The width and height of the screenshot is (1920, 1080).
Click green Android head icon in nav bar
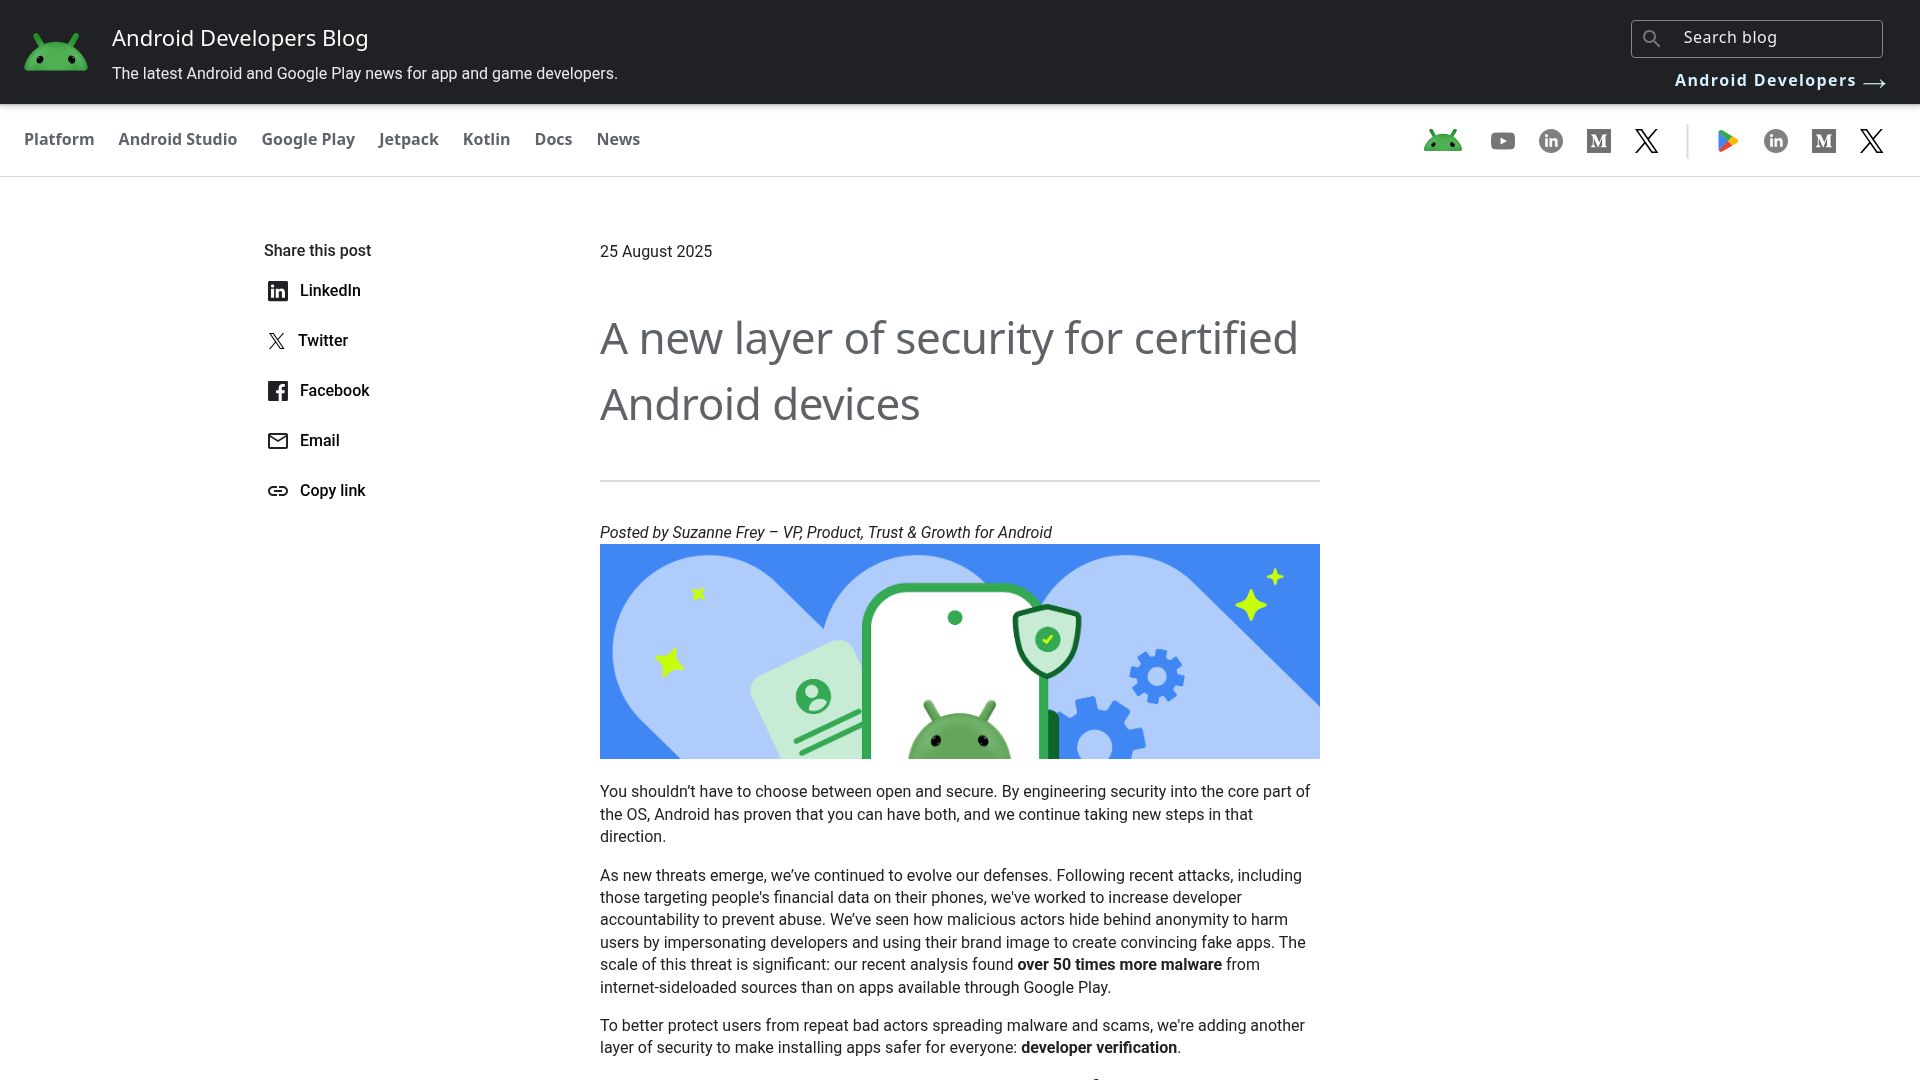(1443, 141)
